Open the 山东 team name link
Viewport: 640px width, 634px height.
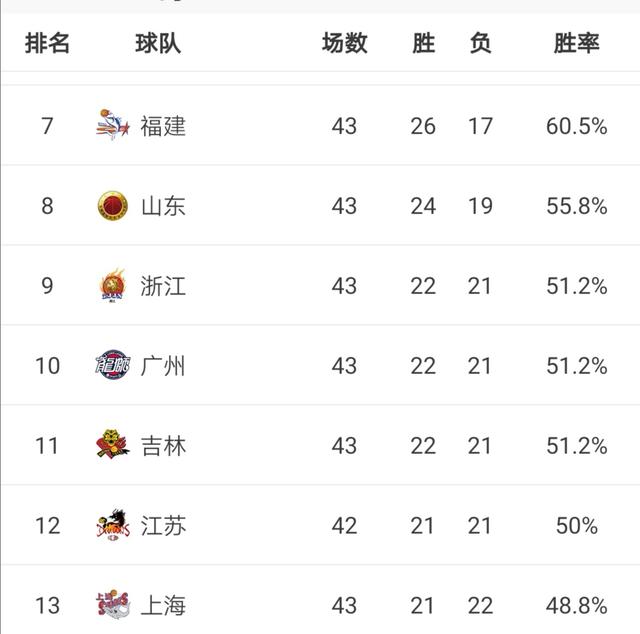point(163,206)
